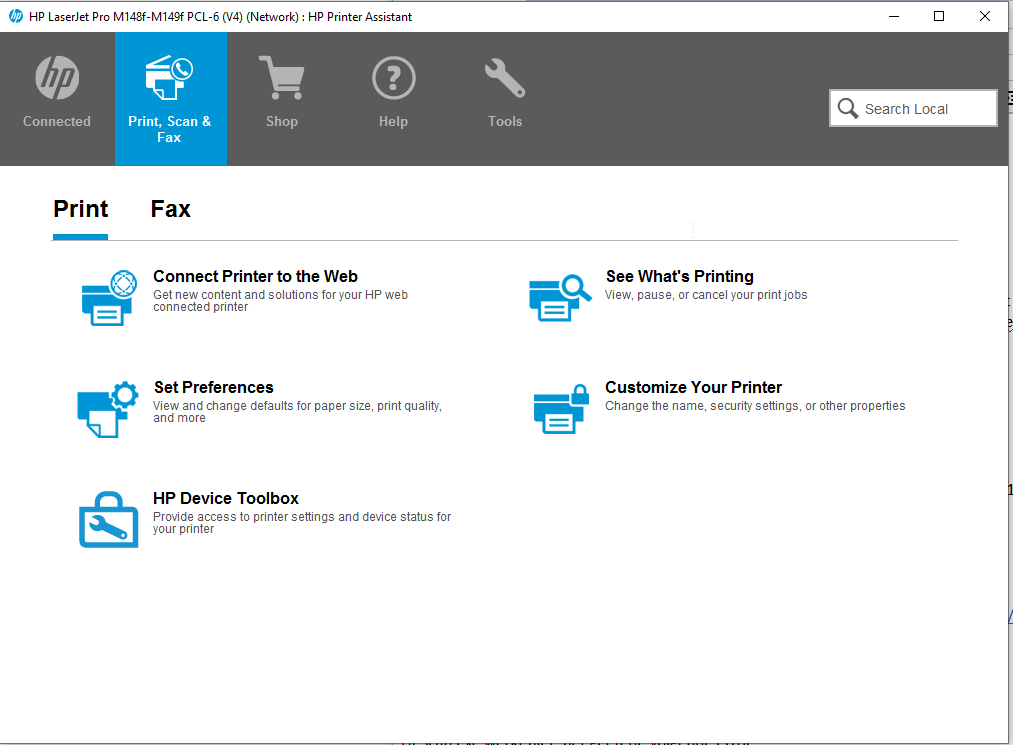Image resolution: width=1013 pixels, height=745 pixels.
Task: Open Tools using the wrench icon
Action: click(504, 77)
